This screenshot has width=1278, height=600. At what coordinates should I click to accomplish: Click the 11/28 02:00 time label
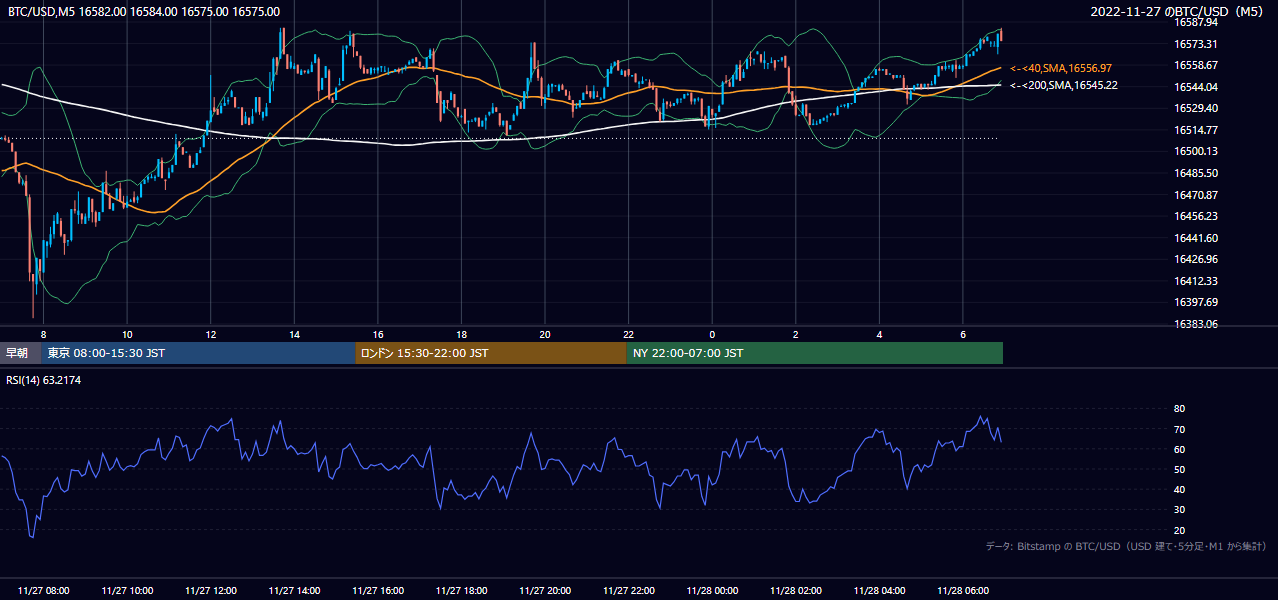tap(795, 591)
